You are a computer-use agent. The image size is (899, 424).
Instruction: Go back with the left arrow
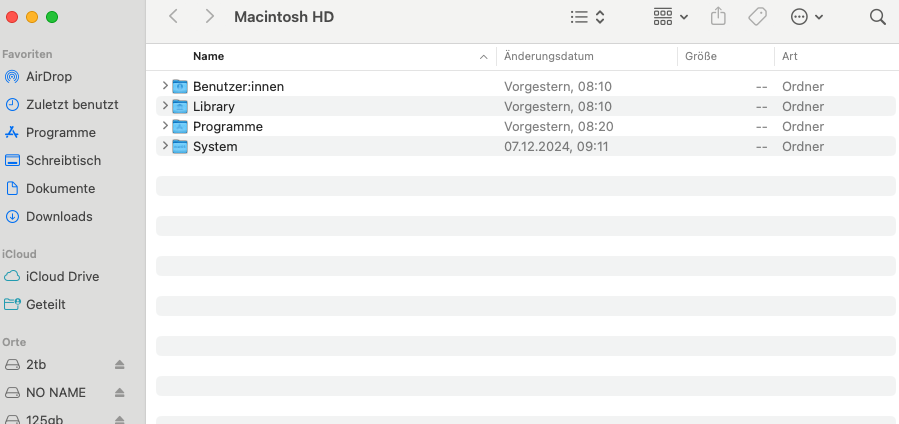(x=173, y=17)
